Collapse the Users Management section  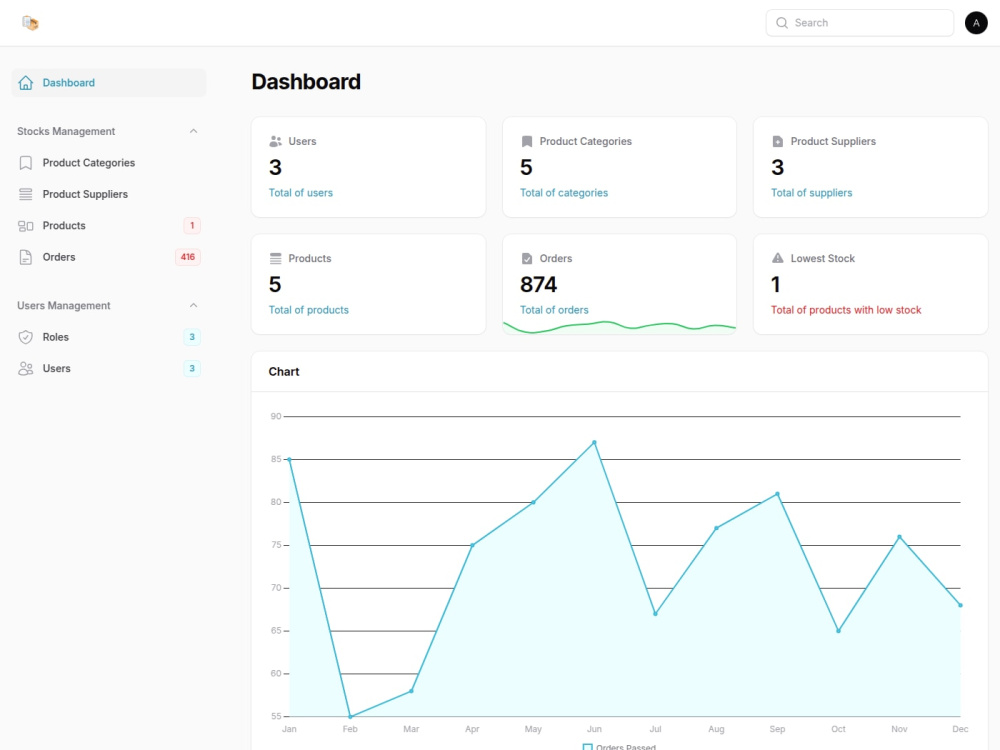click(x=193, y=305)
